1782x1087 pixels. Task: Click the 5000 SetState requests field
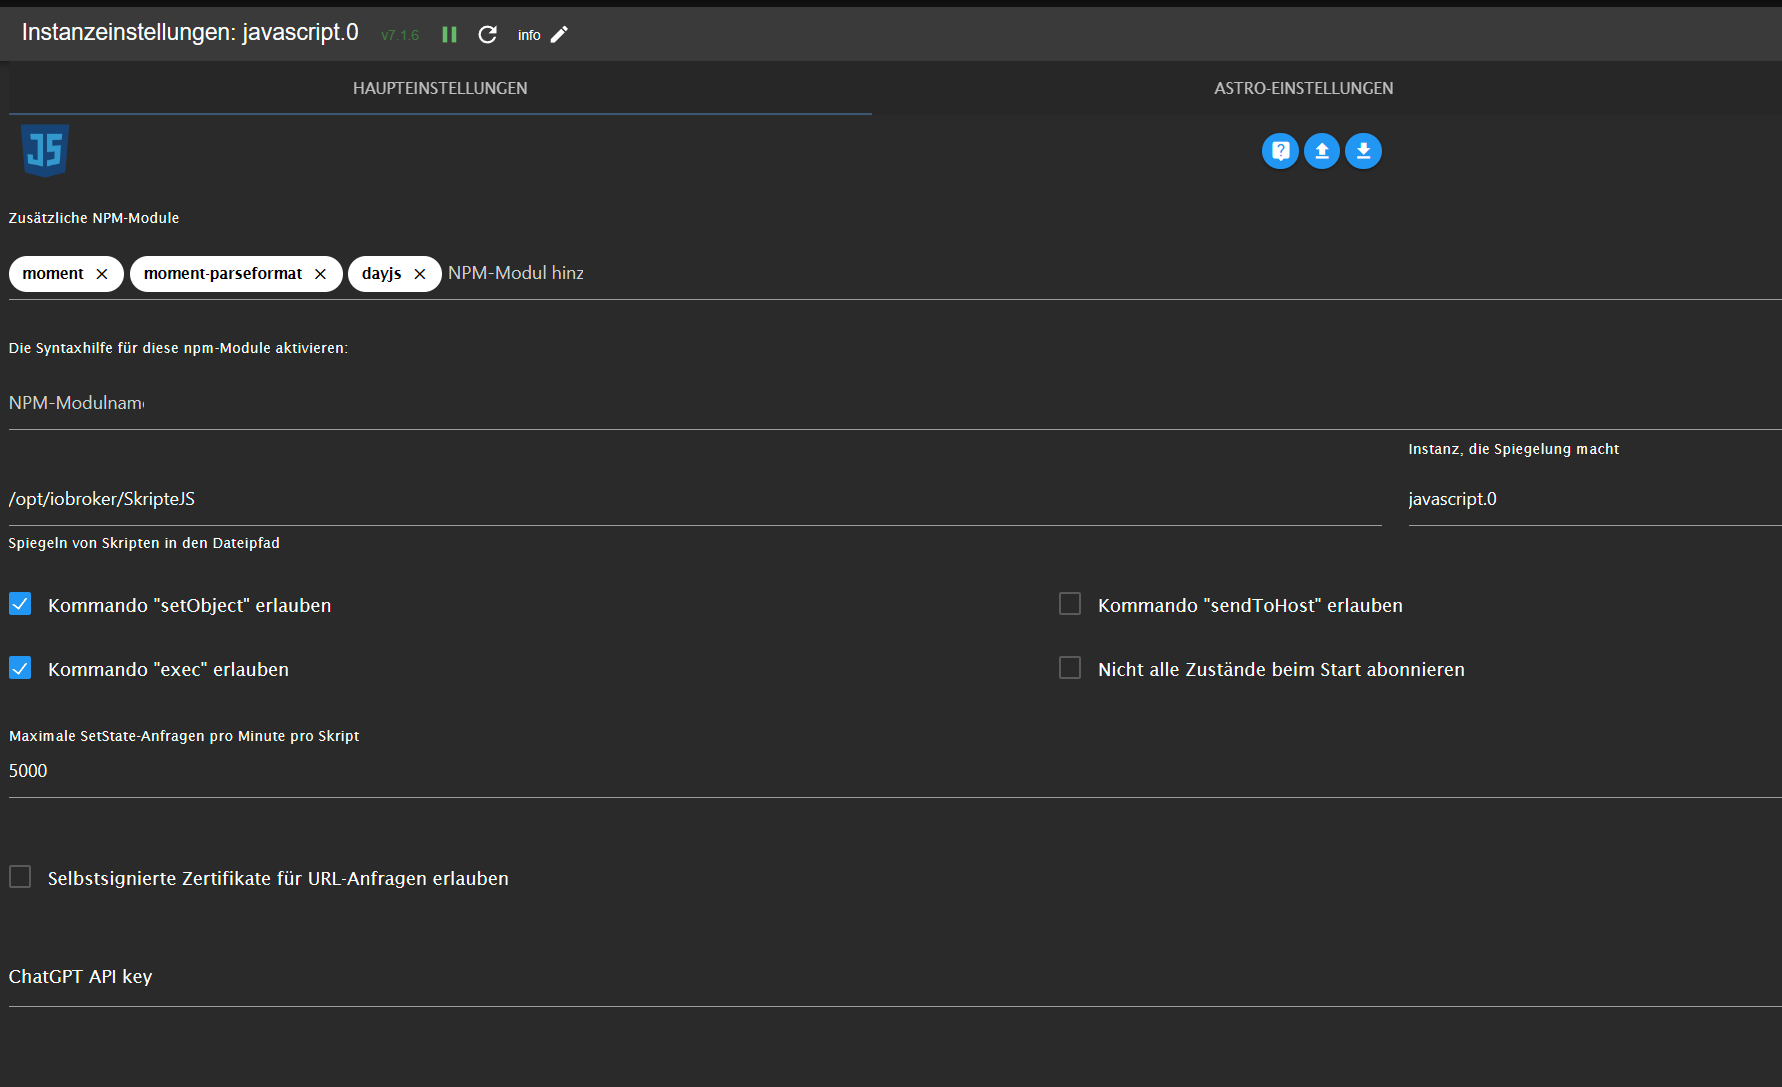tap(895, 771)
